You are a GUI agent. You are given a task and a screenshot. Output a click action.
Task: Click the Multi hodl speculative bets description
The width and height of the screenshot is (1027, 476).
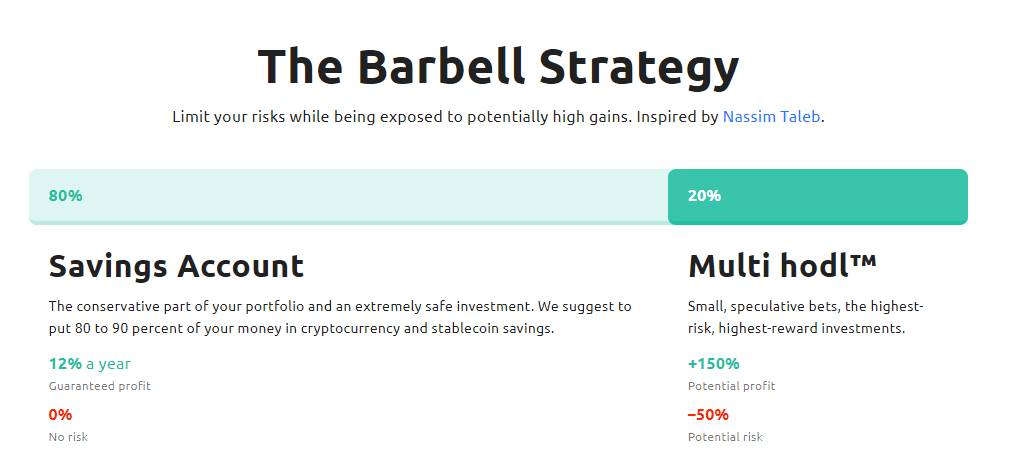(806, 318)
